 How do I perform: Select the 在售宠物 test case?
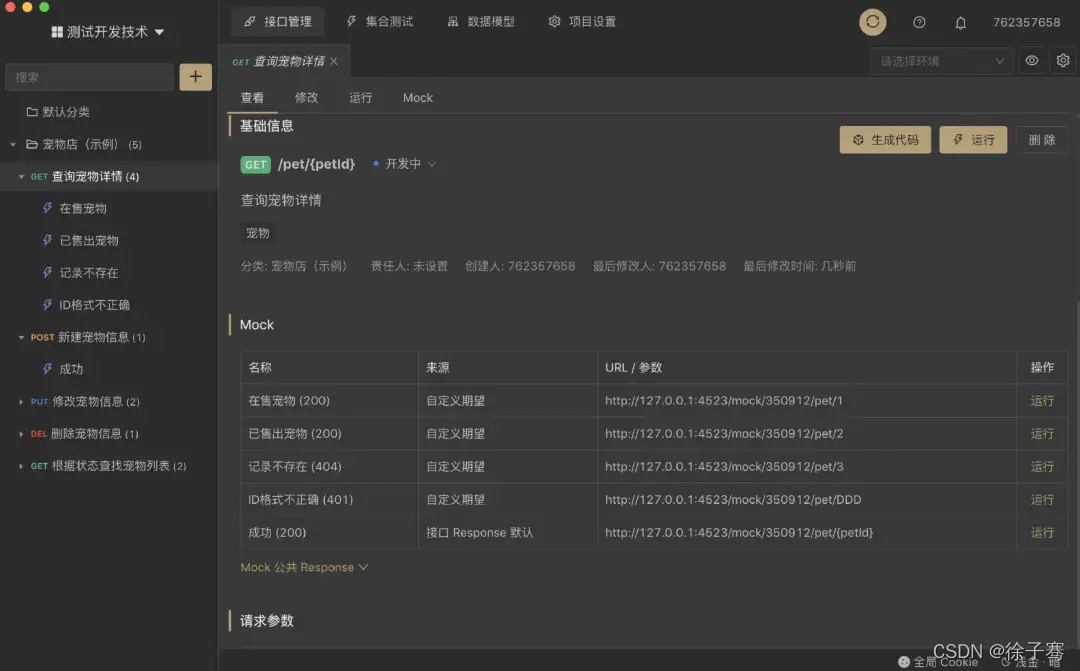[83, 208]
